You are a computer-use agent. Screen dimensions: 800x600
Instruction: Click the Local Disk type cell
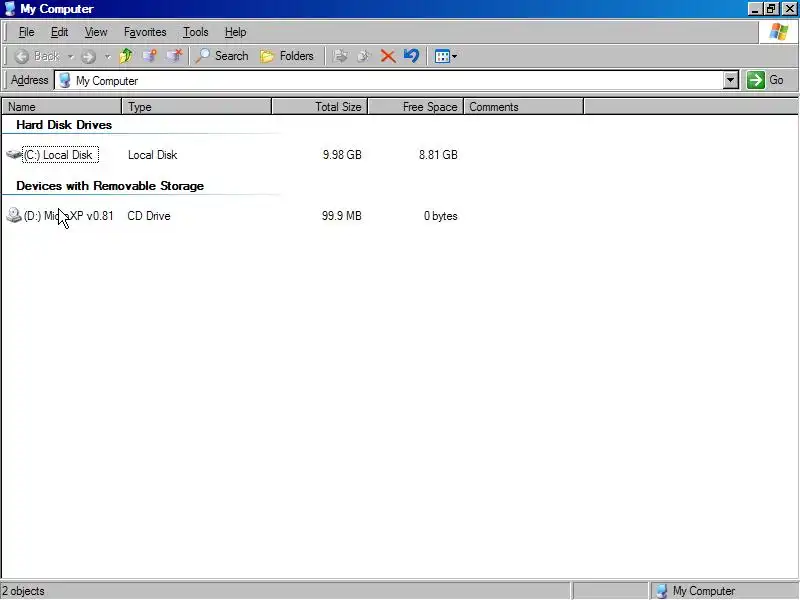[x=153, y=155]
